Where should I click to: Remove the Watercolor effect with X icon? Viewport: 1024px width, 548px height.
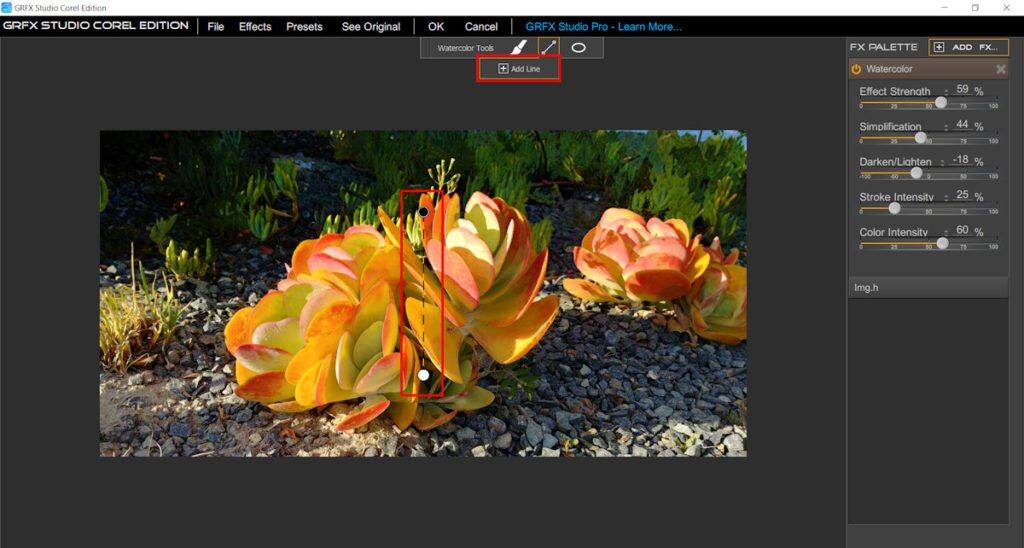pyautogui.click(x=1001, y=69)
